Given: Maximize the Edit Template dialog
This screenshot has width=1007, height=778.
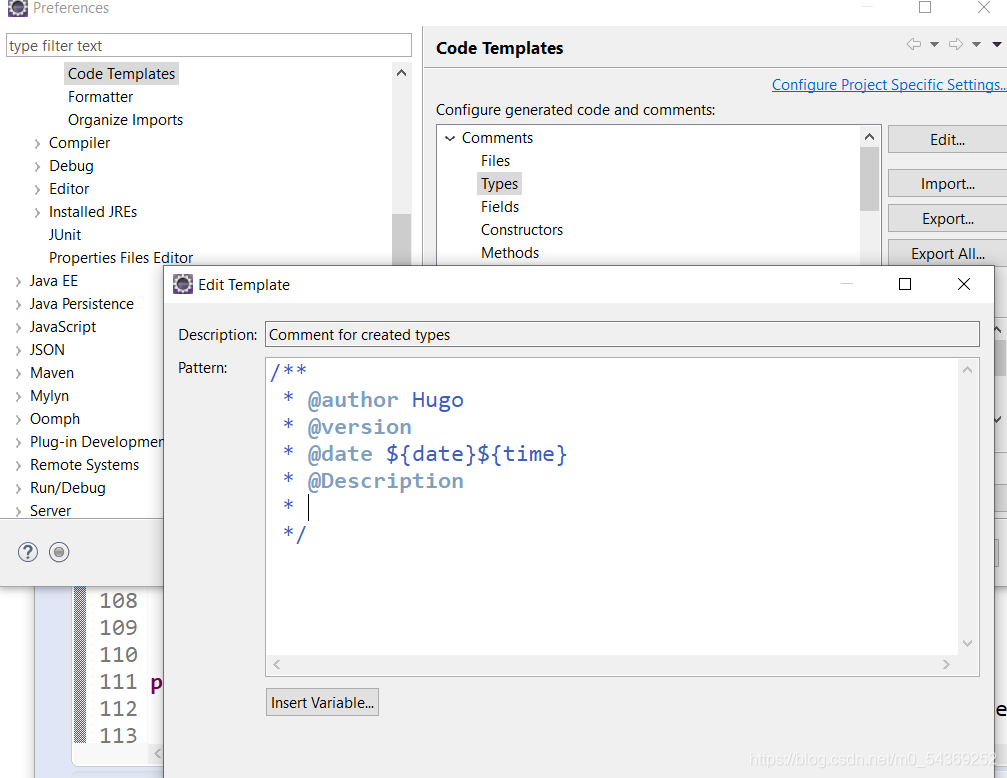Looking at the screenshot, I should (x=905, y=284).
